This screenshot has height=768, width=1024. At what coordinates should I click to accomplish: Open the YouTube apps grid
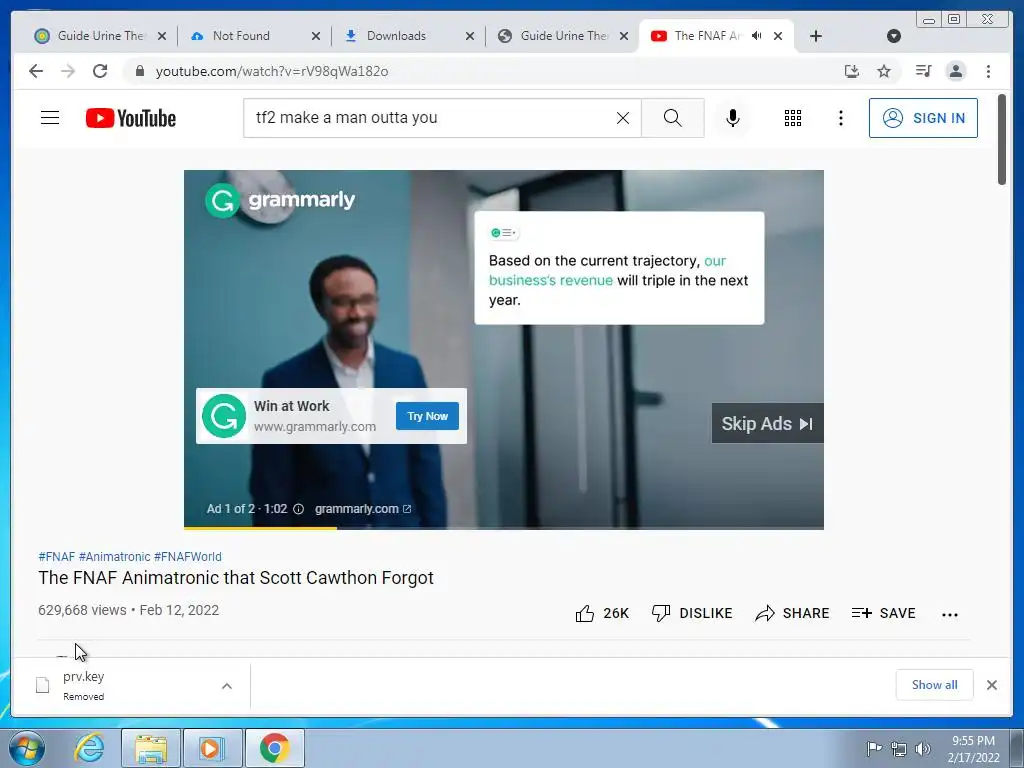coord(793,118)
